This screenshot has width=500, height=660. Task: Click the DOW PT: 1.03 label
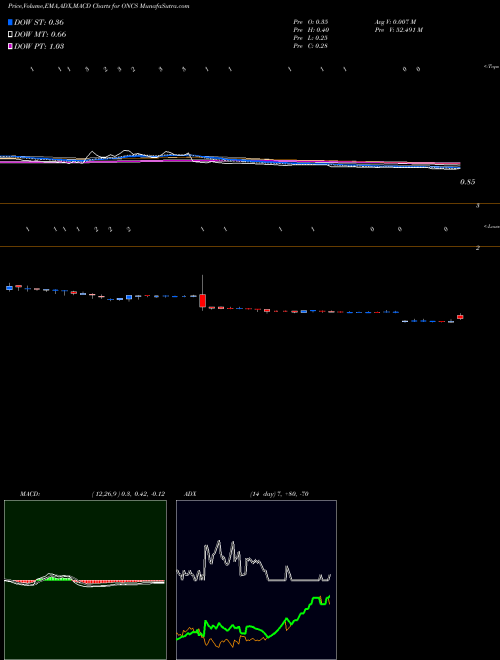coord(39,46)
